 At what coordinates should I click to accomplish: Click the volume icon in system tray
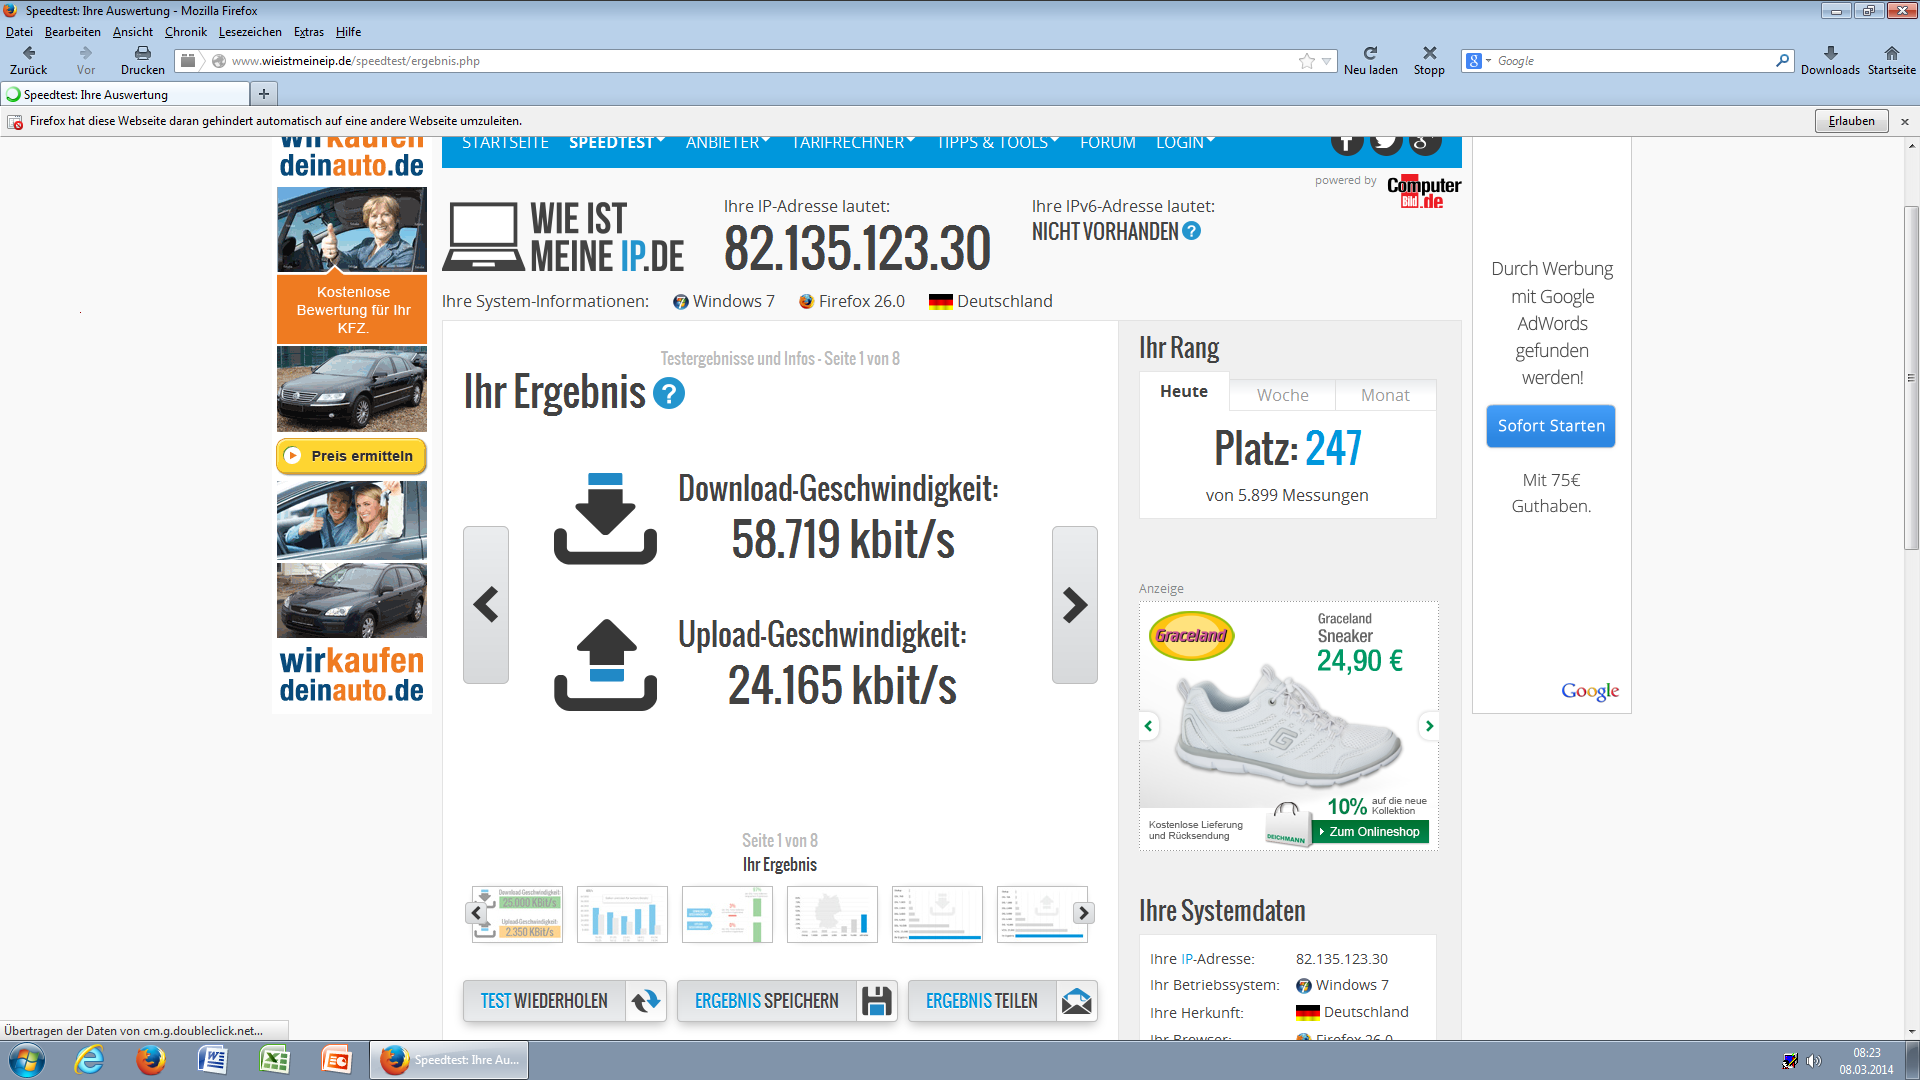coord(1814,1061)
